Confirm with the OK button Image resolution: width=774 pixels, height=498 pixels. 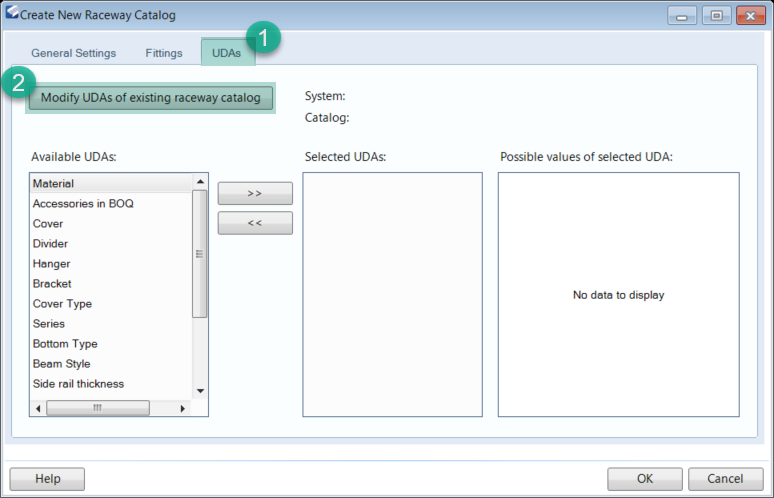tap(645, 479)
